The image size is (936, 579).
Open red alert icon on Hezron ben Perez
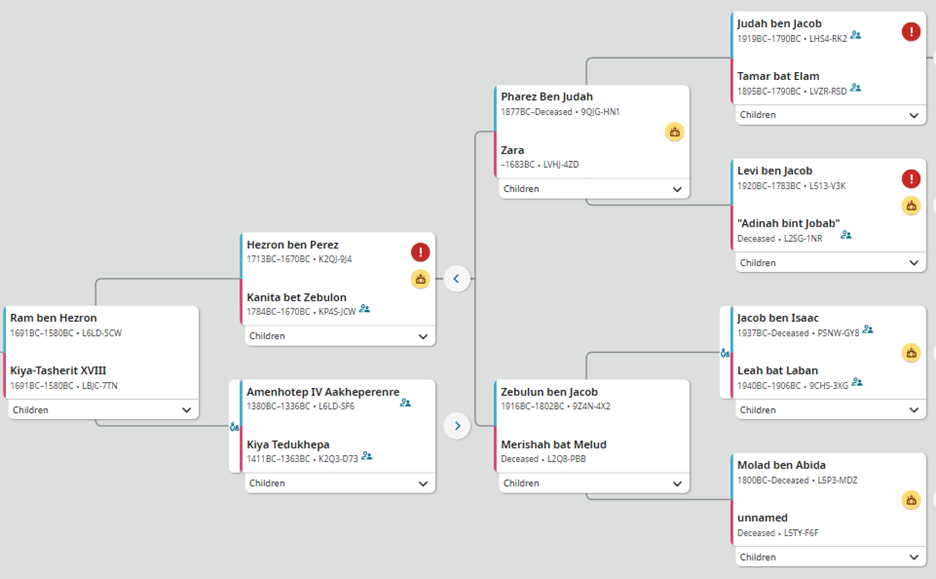tap(421, 253)
